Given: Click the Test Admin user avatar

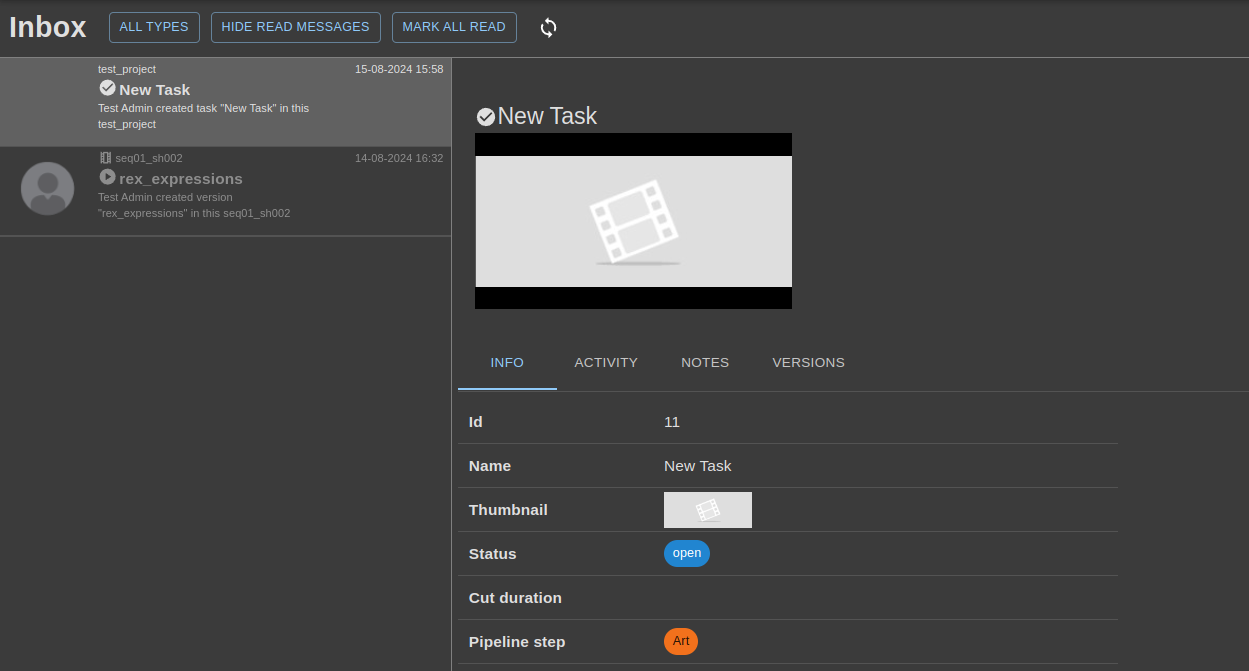Looking at the screenshot, I should point(47,188).
